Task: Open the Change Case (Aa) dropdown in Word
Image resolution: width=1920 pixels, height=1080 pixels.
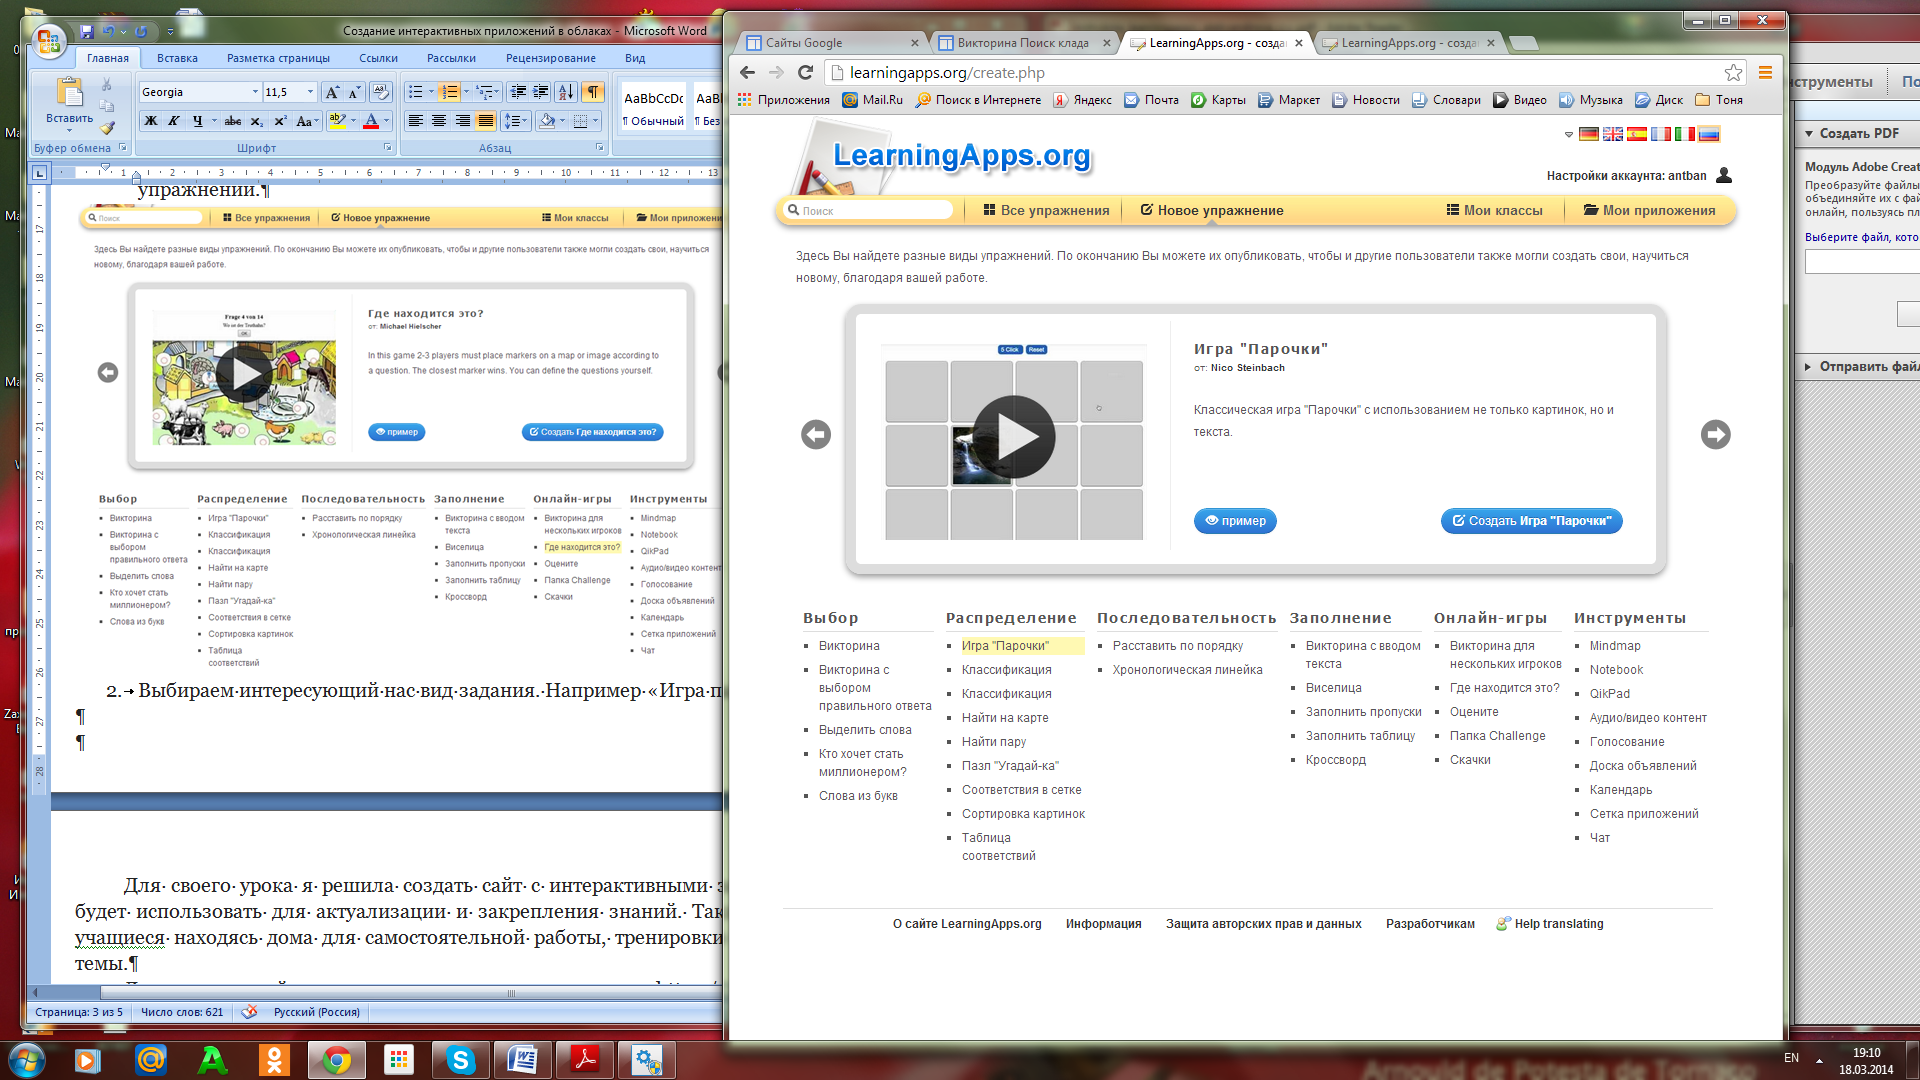Action: [x=307, y=121]
